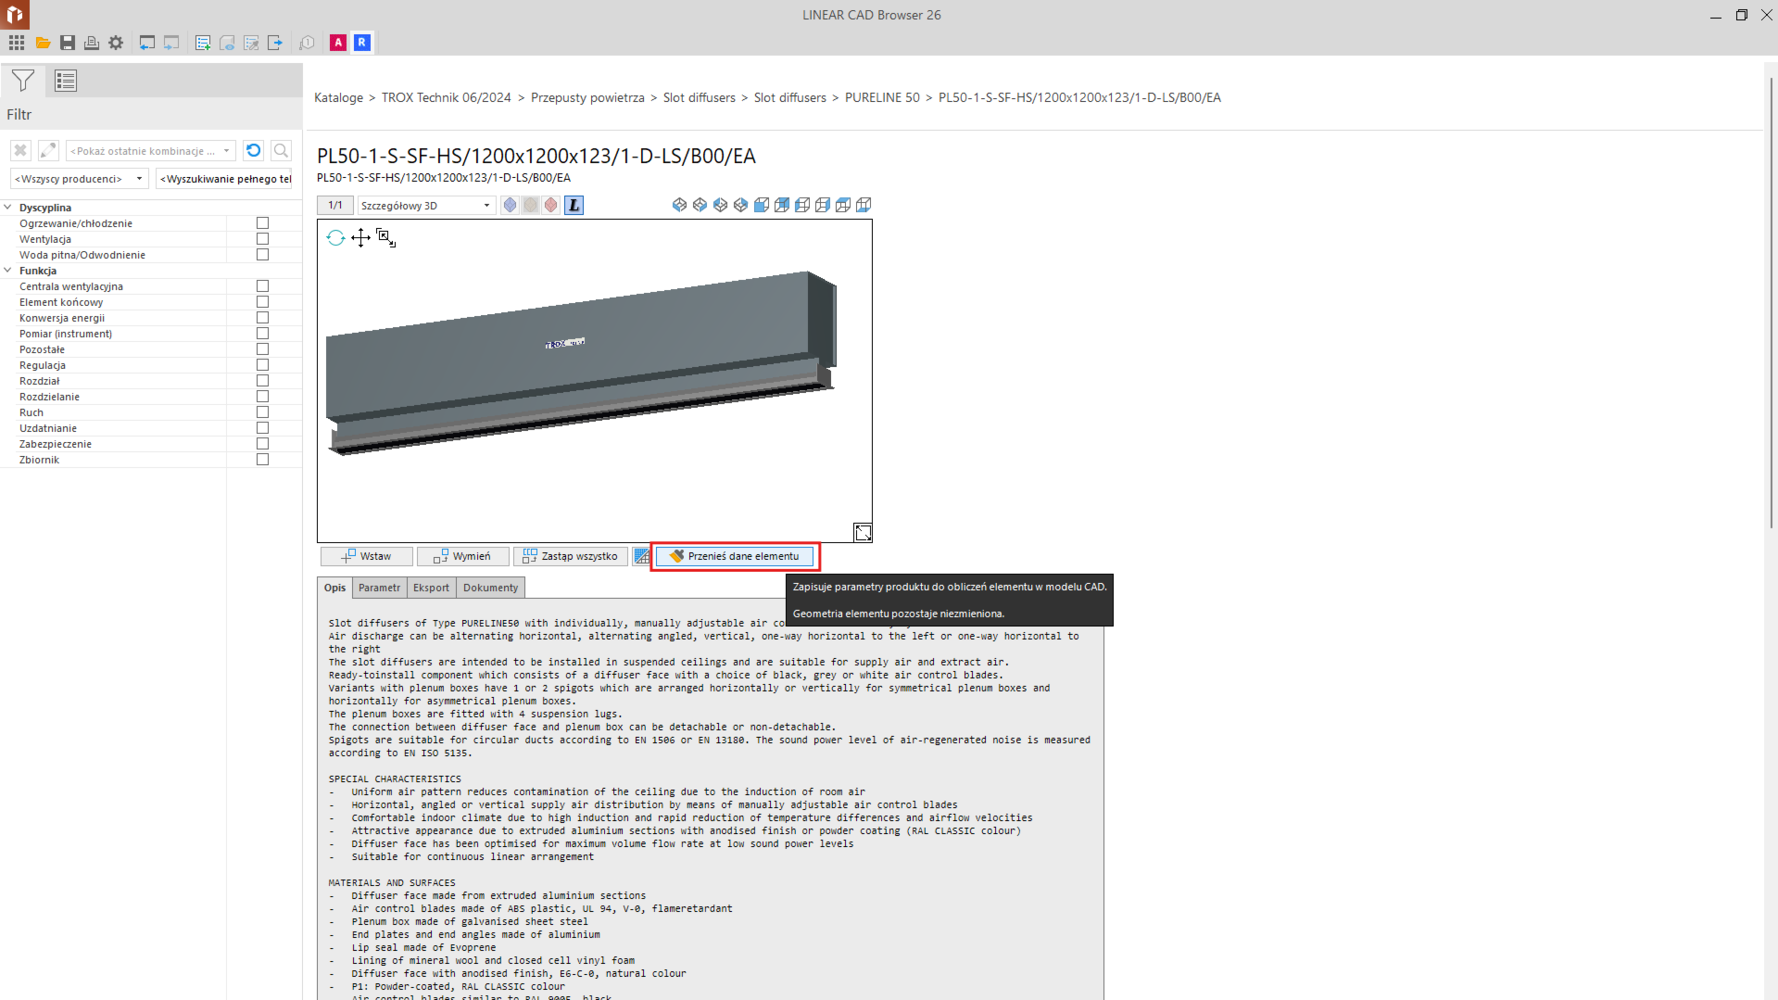Click the reset filter circular arrow icon

click(x=254, y=151)
